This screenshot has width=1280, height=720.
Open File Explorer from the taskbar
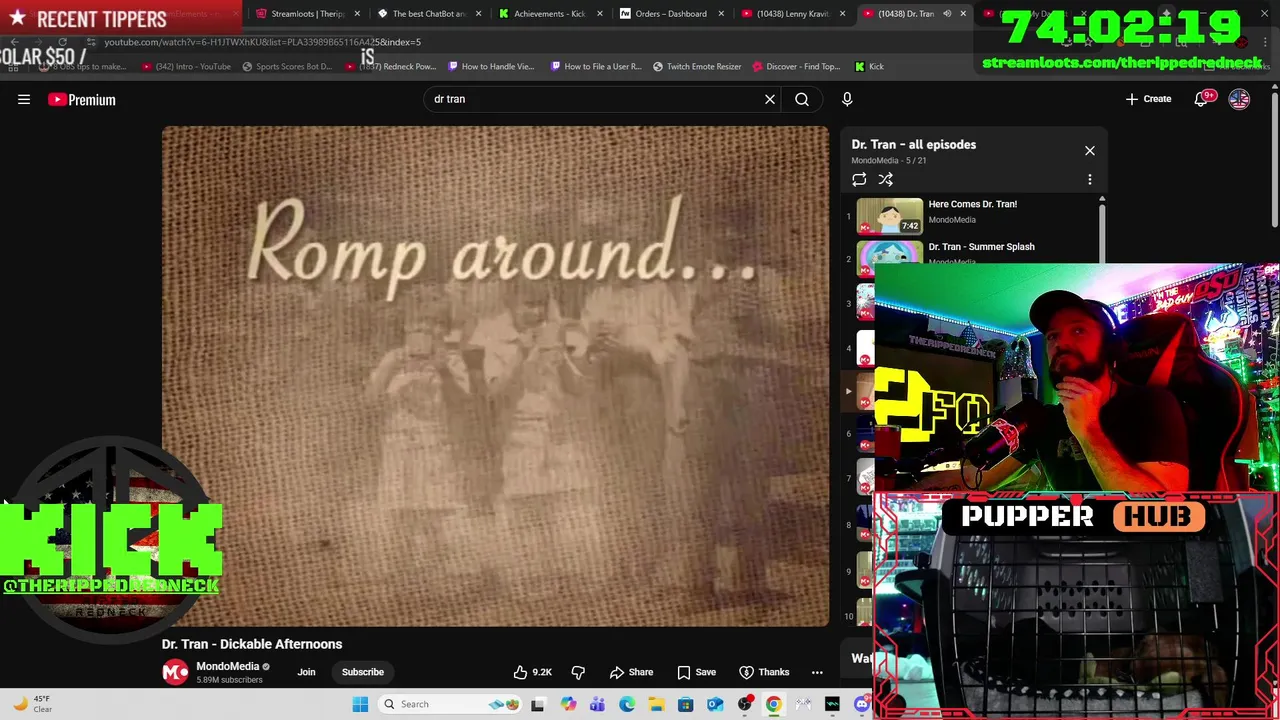(656, 704)
